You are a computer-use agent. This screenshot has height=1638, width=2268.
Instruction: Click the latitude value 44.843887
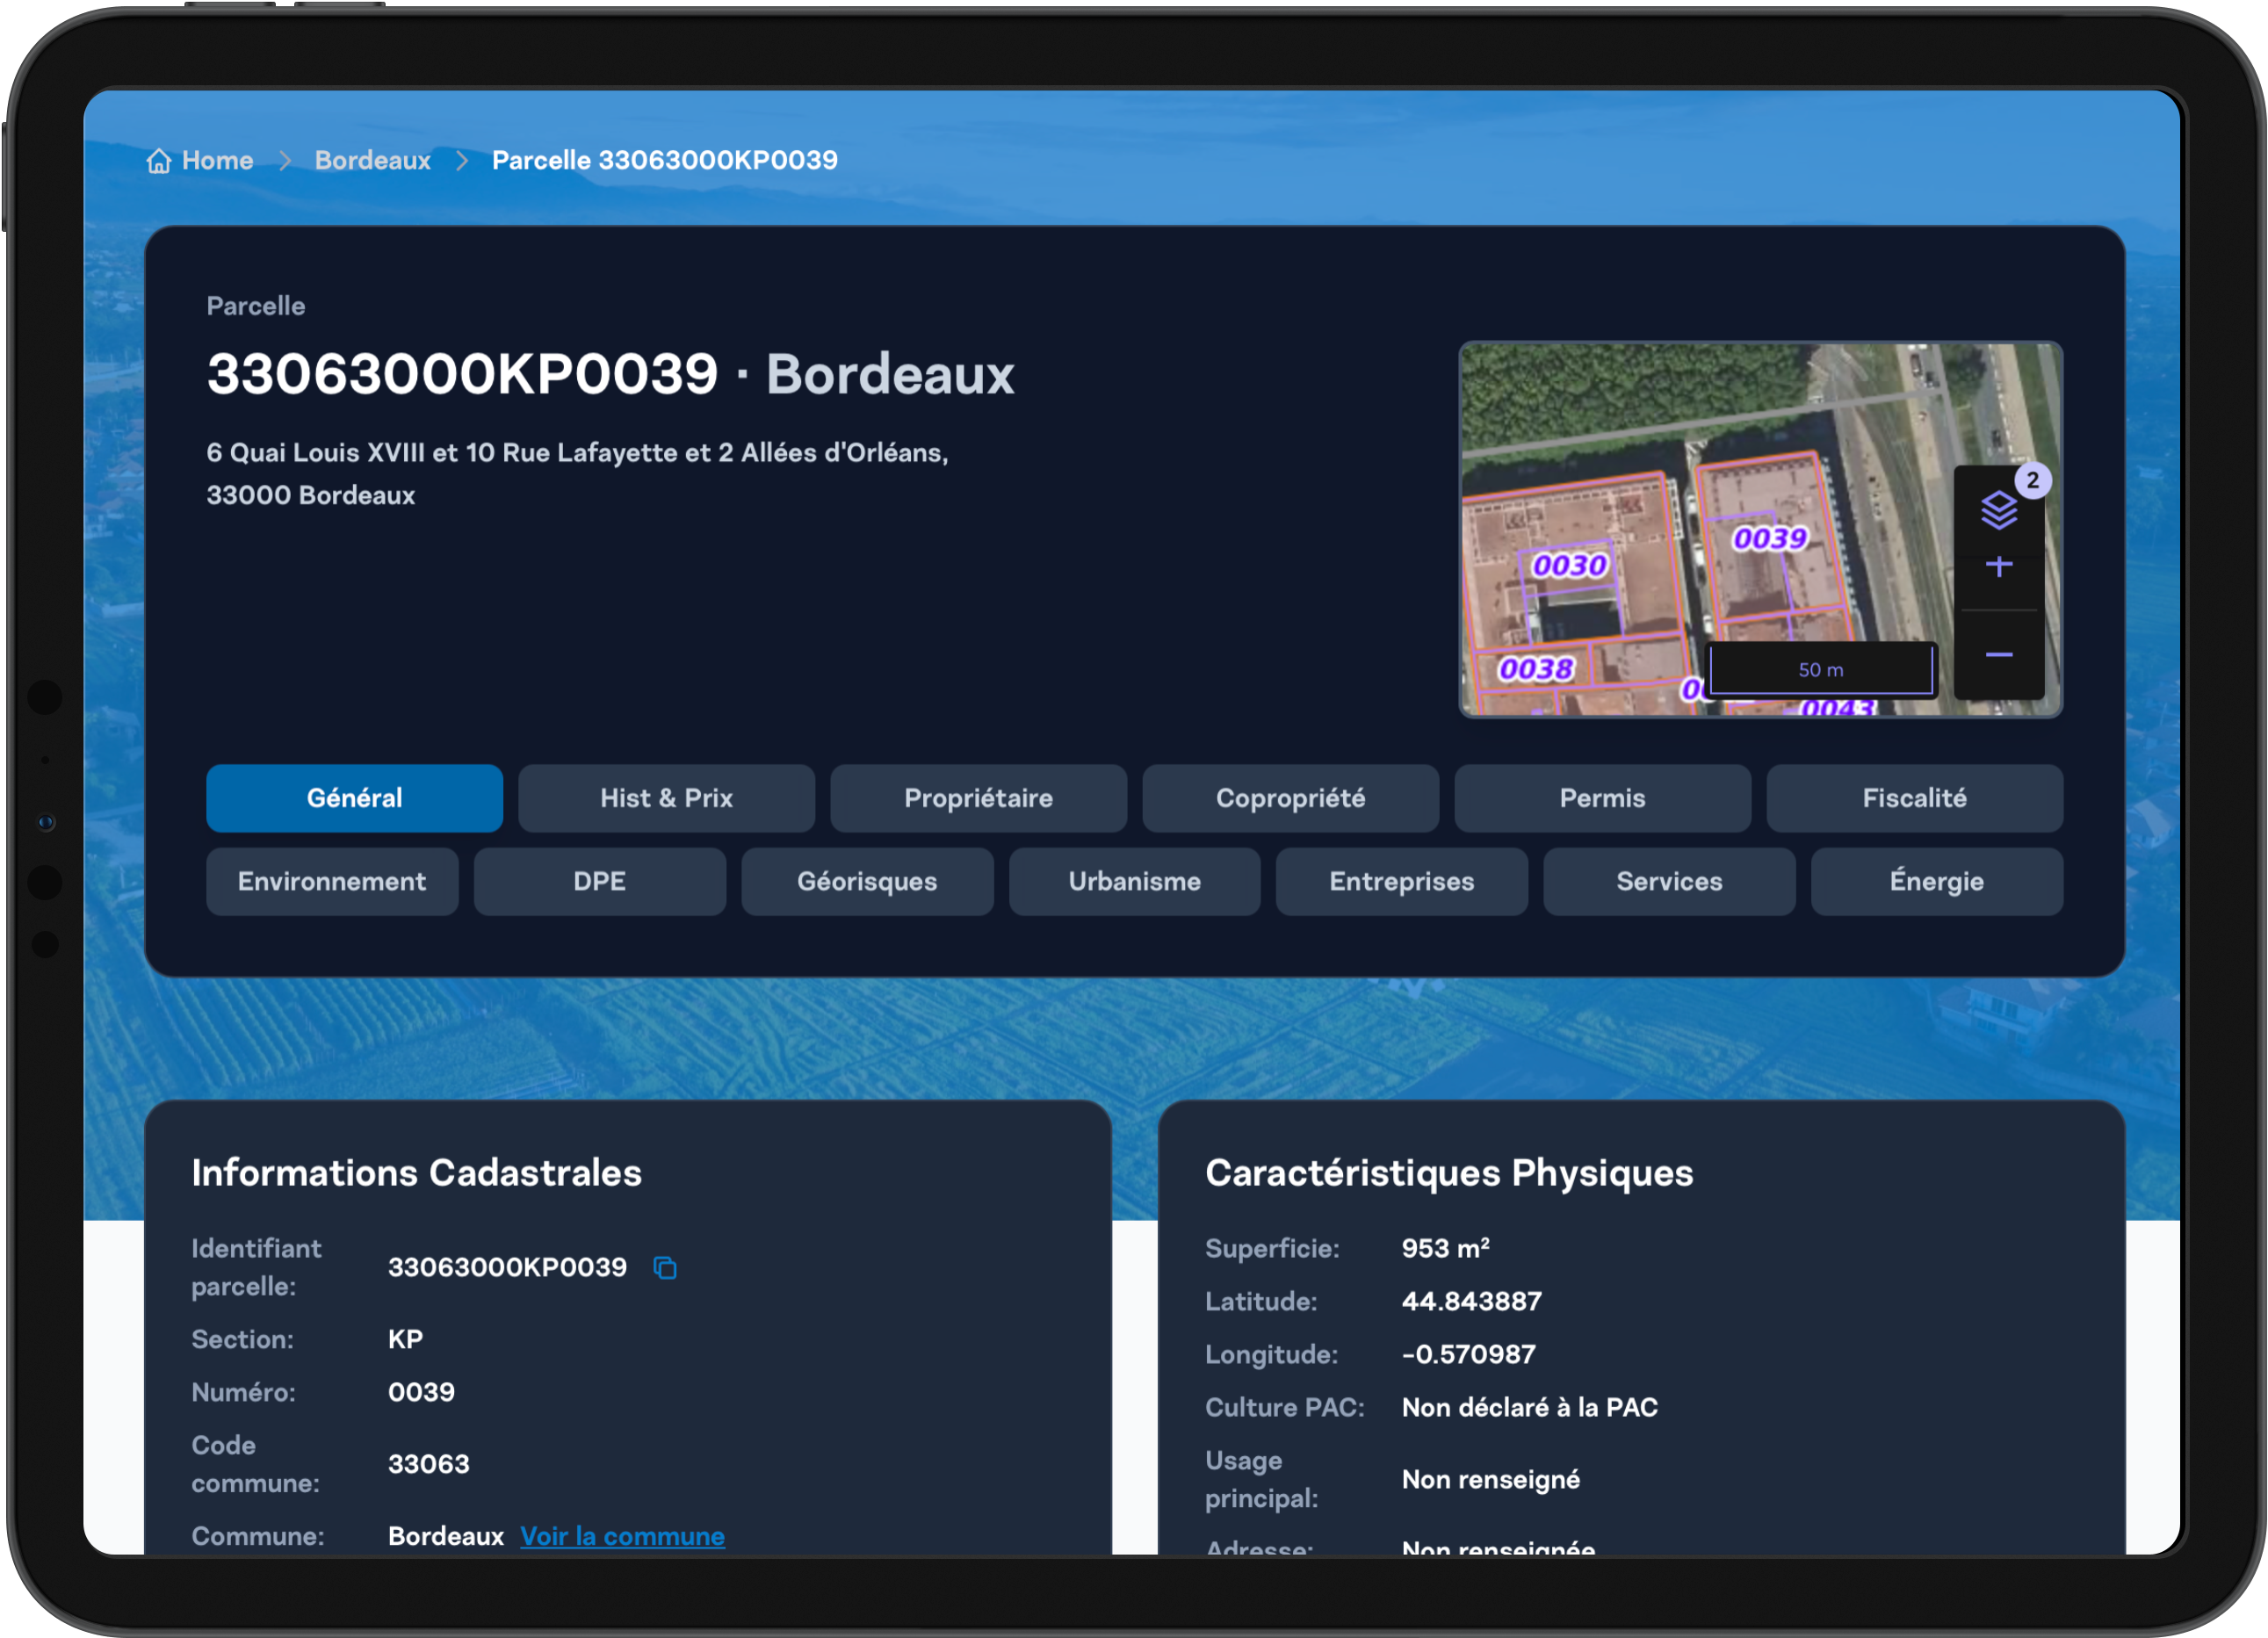coord(1471,1301)
